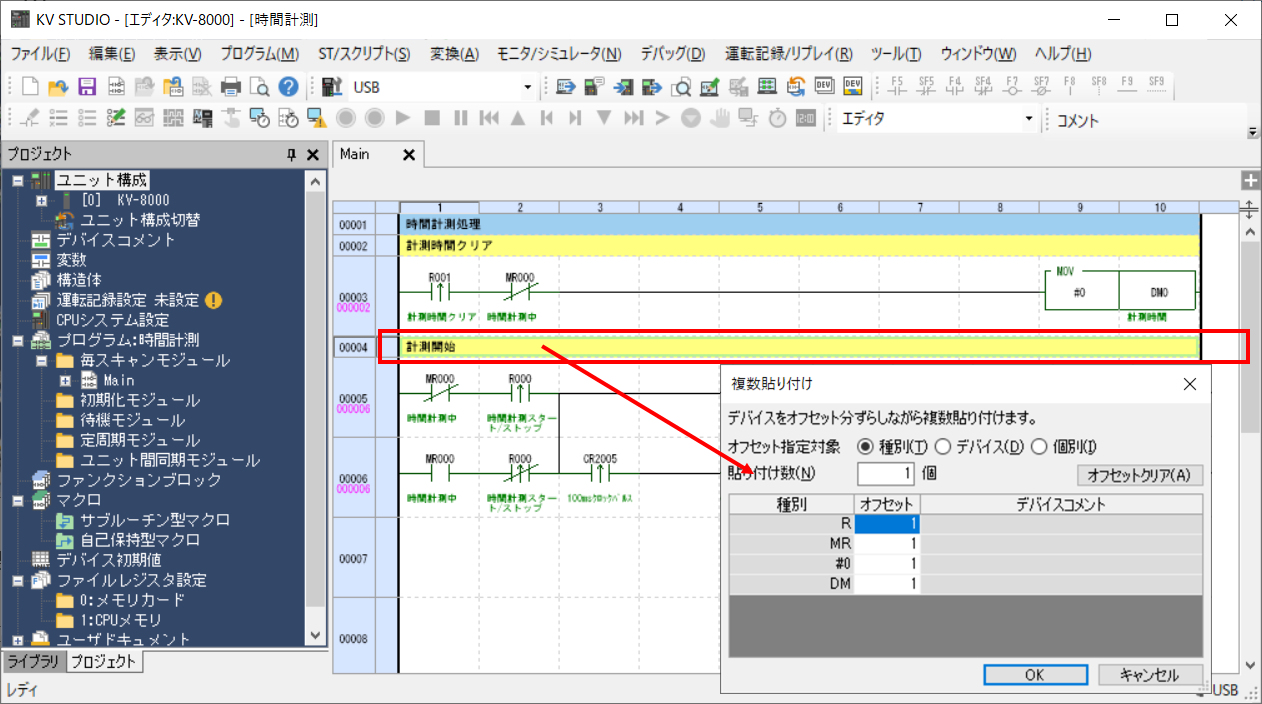Select the F7 coil output instruction icon
This screenshot has width=1262, height=704.
tap(1013, 88)
